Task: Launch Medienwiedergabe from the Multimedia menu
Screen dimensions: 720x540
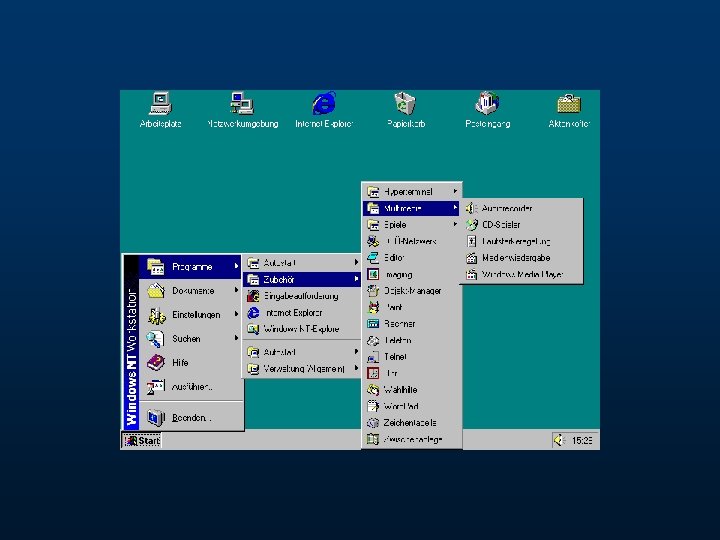Action: click(522, 258)
